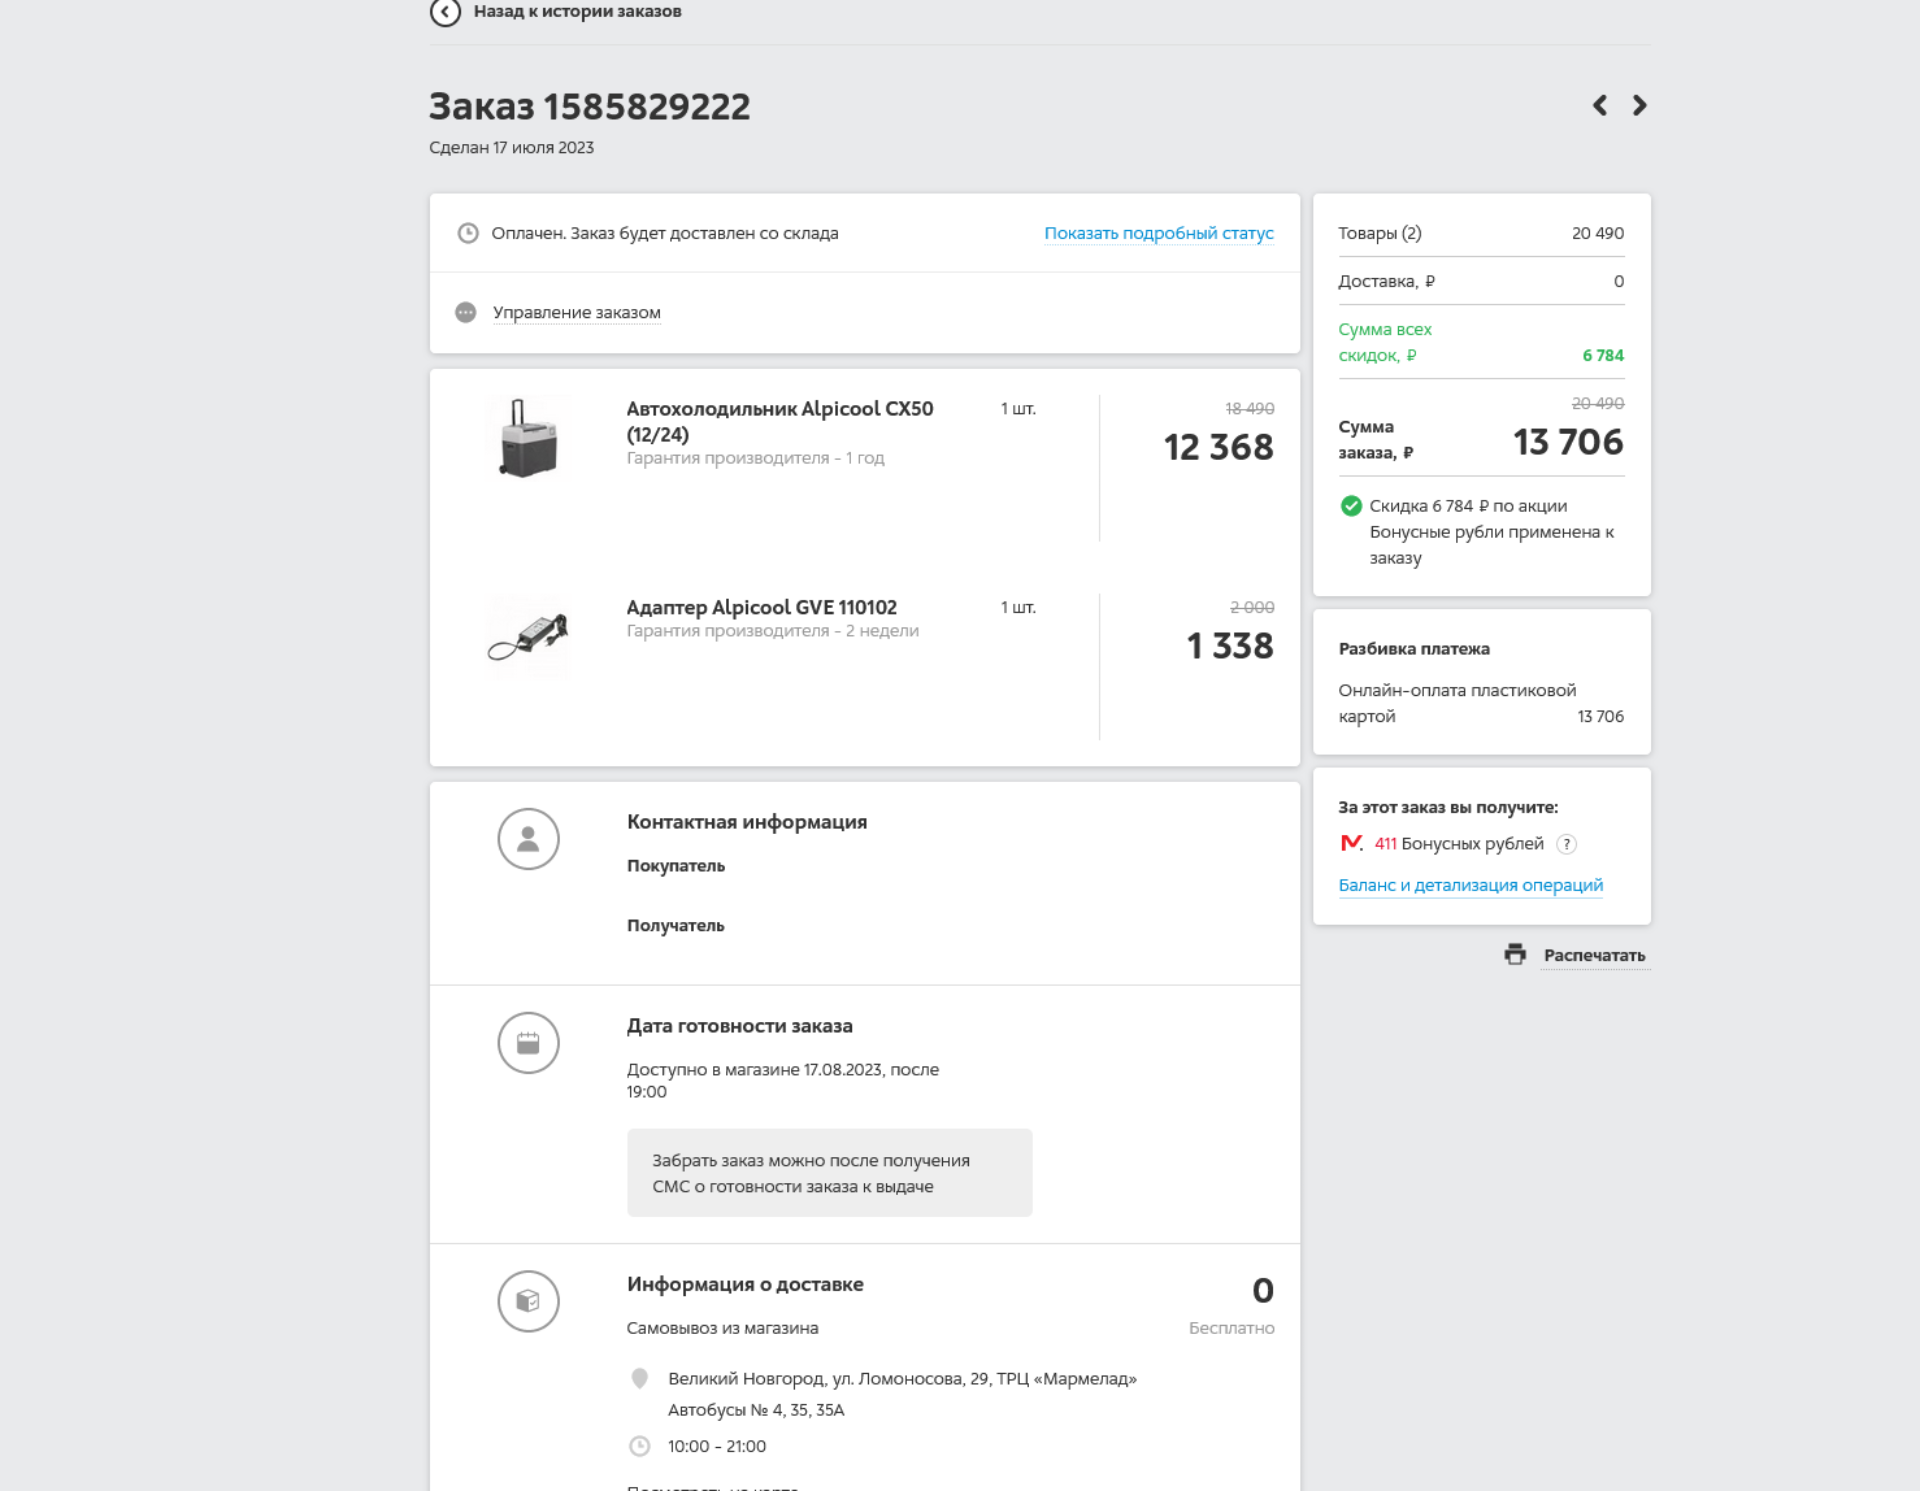Click the three-dots order management icon
1920x1491 pixels.
pos(466,313)
